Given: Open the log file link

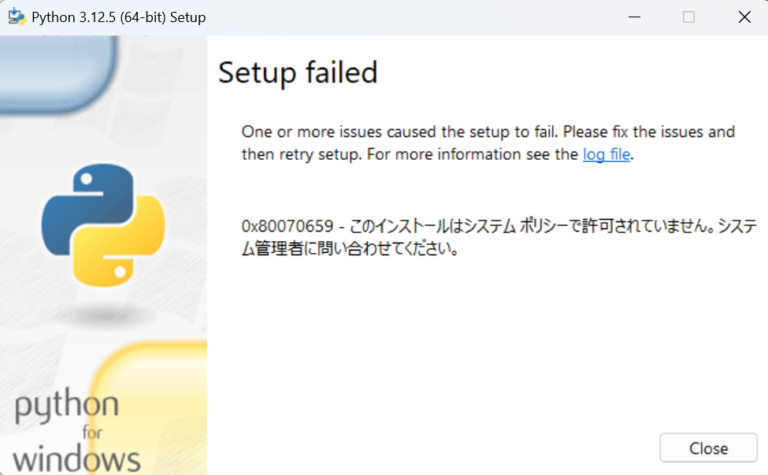Looking at the screenshot, I should pos(606,155).
